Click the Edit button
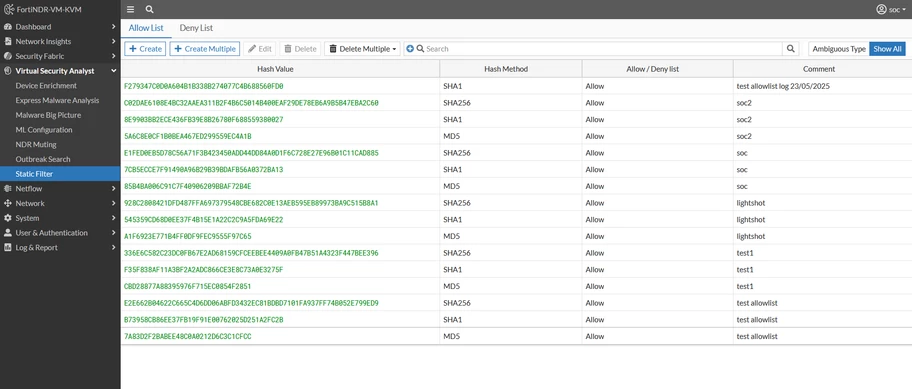Image resolution: width=912 pixels, height=389 pixels. [x=260, y=49]
